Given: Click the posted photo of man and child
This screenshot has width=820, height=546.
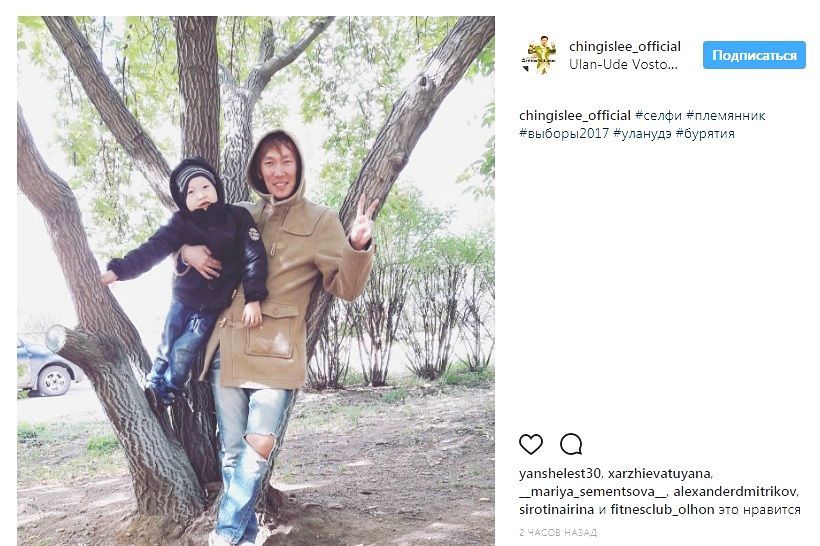Looking at the screenshot, I should point(256,281).
